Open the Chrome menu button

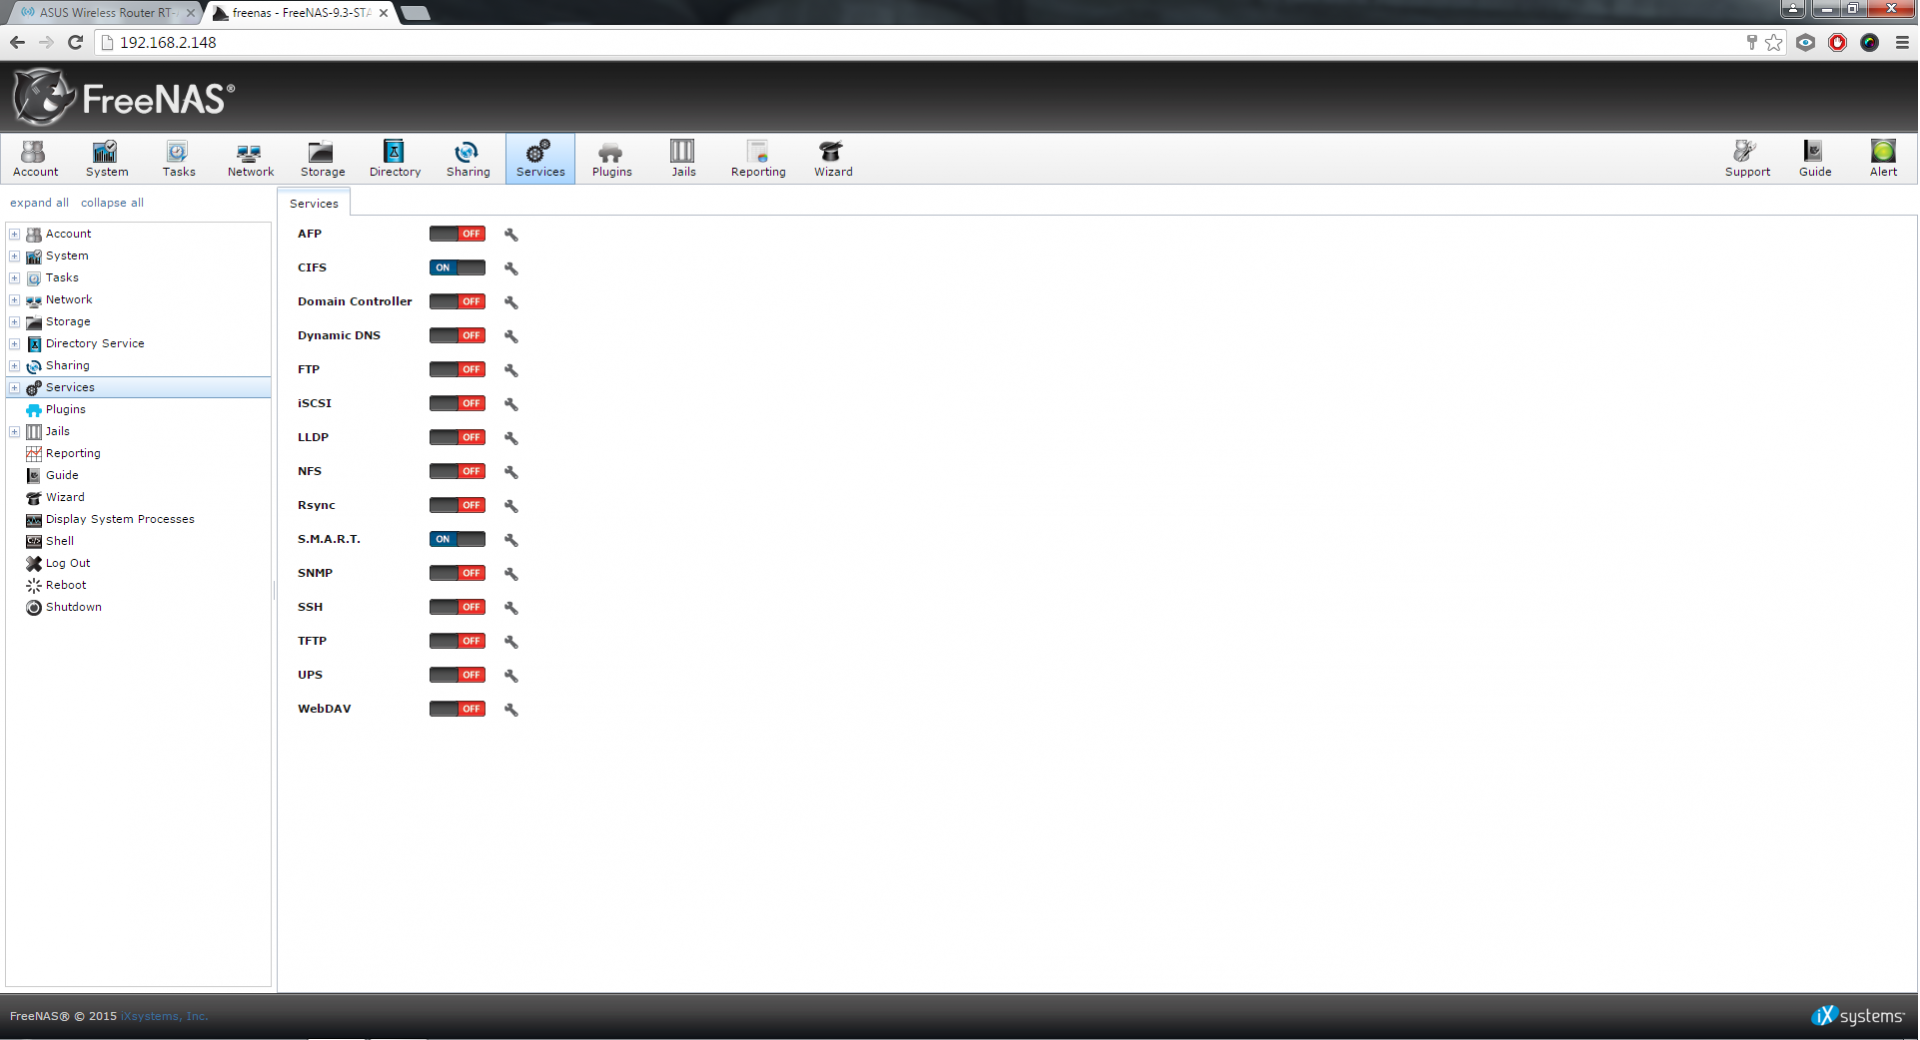click(x=1902, y=42)
